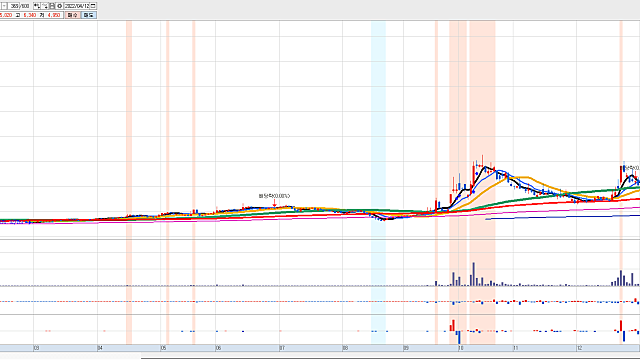
Task: Click the 2022/04/12 date field
Action: (77, 6)
